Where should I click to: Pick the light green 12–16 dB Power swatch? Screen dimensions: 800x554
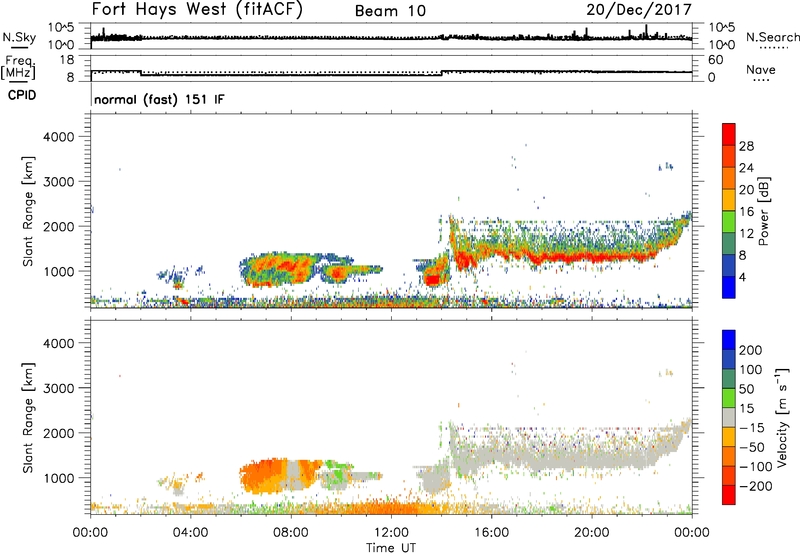729,222
